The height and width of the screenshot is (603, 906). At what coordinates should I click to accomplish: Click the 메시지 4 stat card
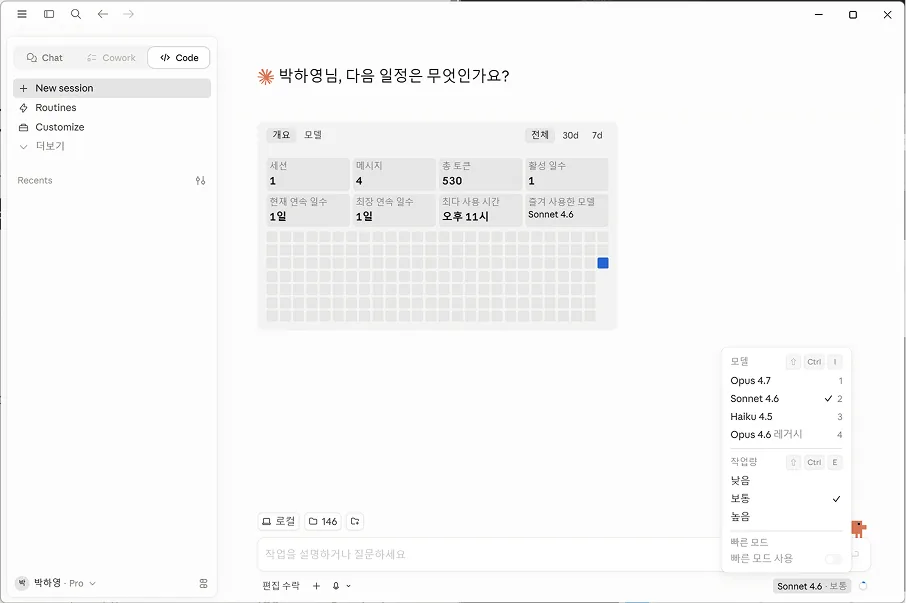(x=394, y=174)
